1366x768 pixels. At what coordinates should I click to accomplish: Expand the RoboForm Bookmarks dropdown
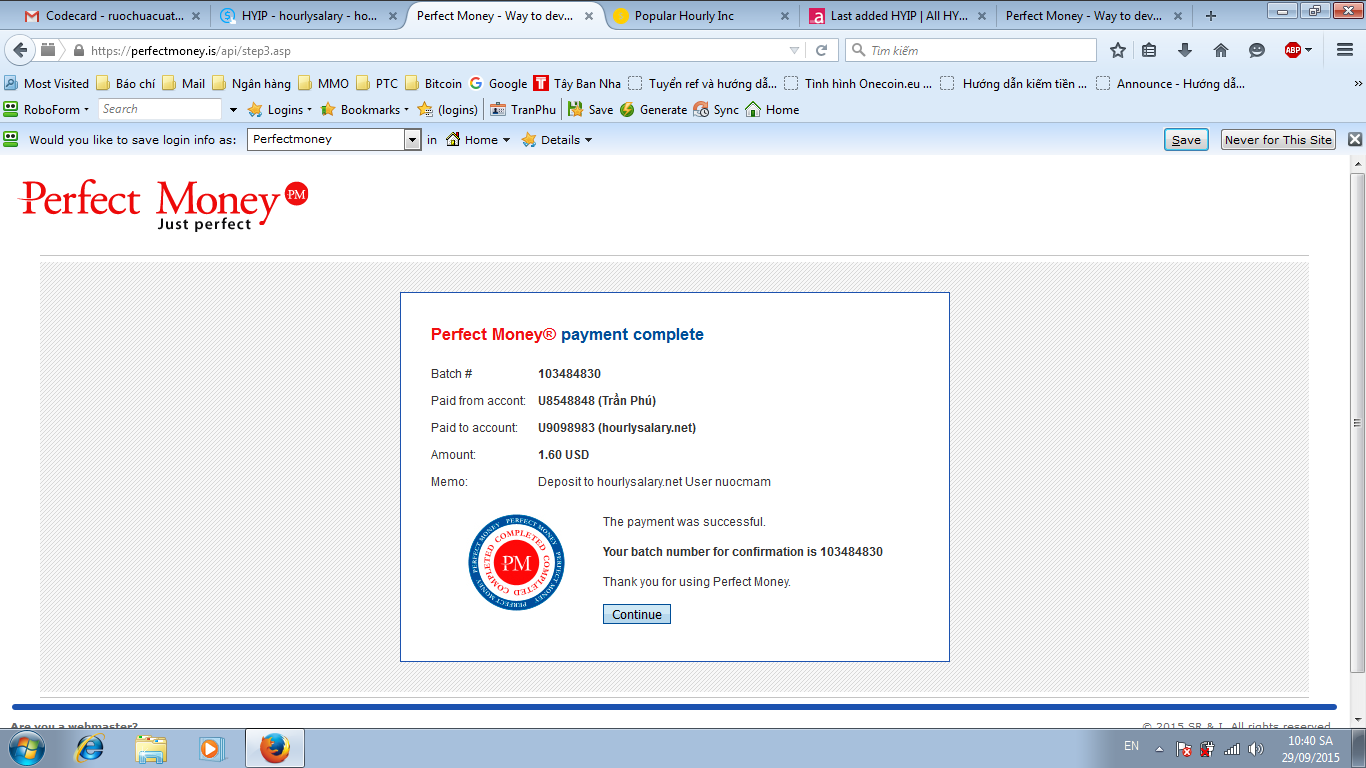pos(365,110)
